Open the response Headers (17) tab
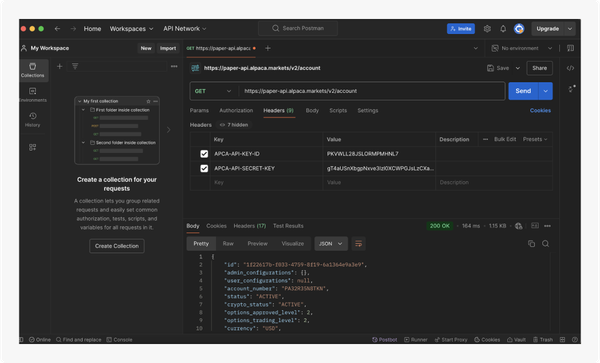Image resolution: width=600 pixels, height=363 pixels. [249, 226]
